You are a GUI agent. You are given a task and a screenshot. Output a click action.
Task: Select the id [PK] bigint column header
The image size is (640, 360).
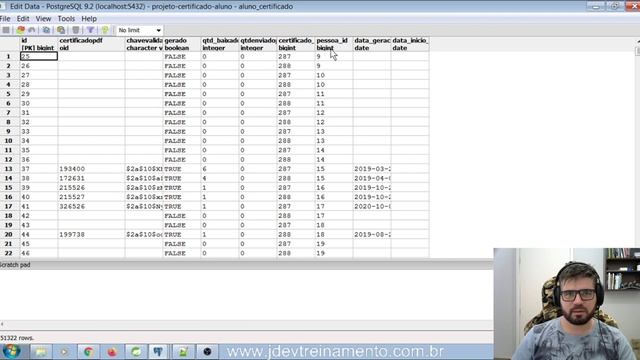[39, 44]
